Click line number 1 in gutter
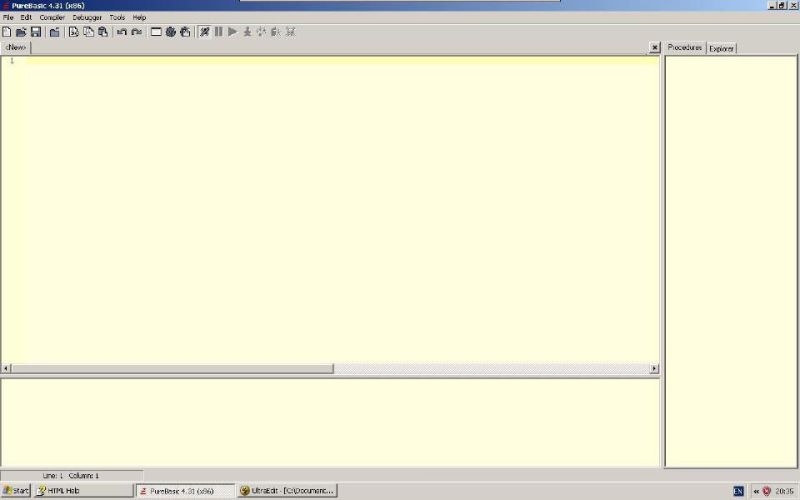This screenshot has height=500, width=800. (x=12, y=61)
